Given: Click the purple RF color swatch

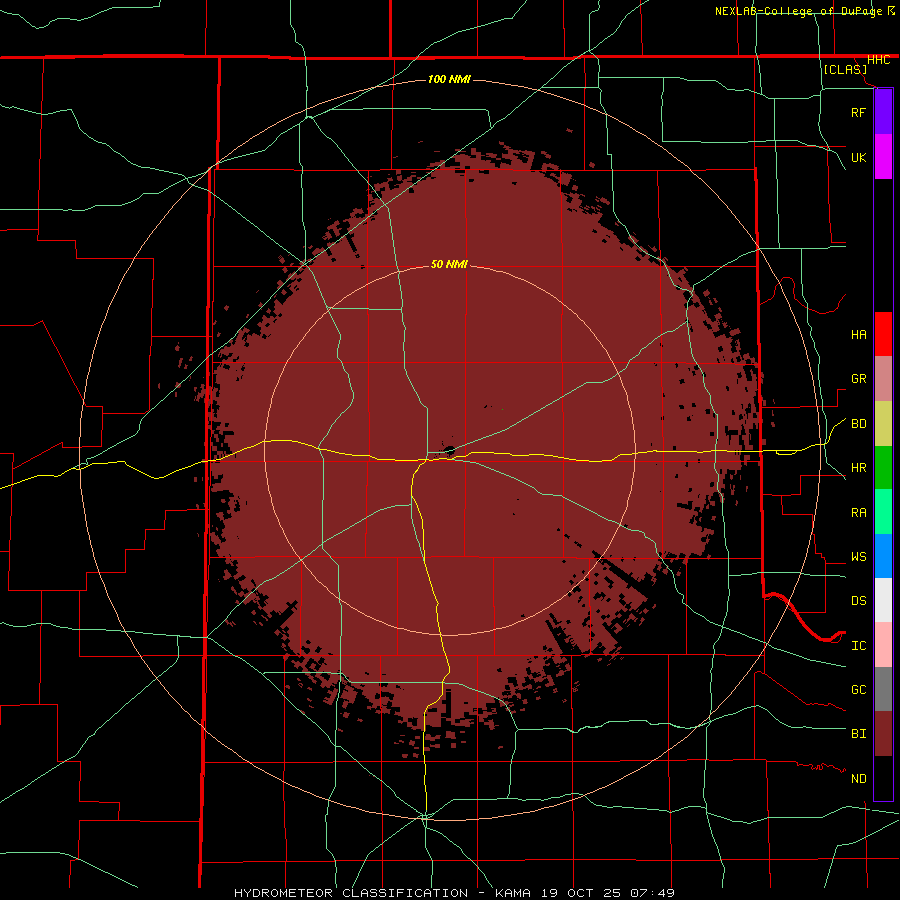Looking at the screenshot, I should [x=883, y=112].
